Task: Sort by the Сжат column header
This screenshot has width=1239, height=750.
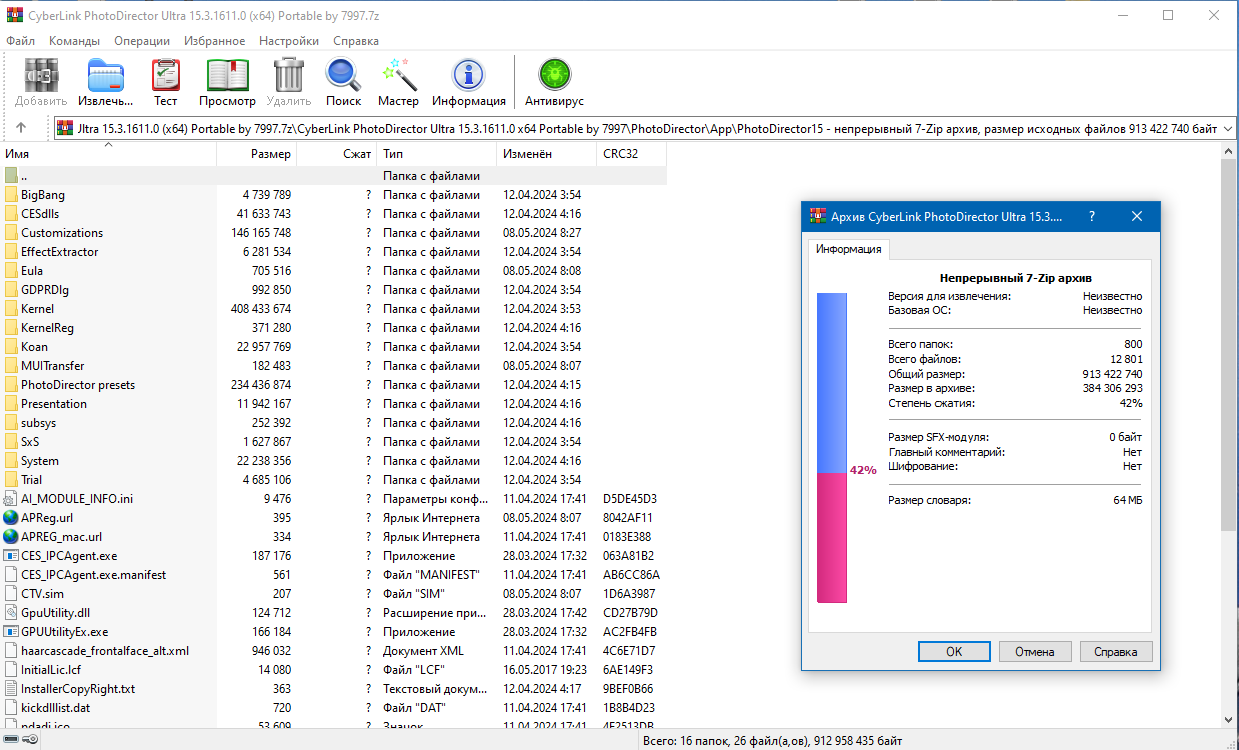Action: click(x=337, y=154)
